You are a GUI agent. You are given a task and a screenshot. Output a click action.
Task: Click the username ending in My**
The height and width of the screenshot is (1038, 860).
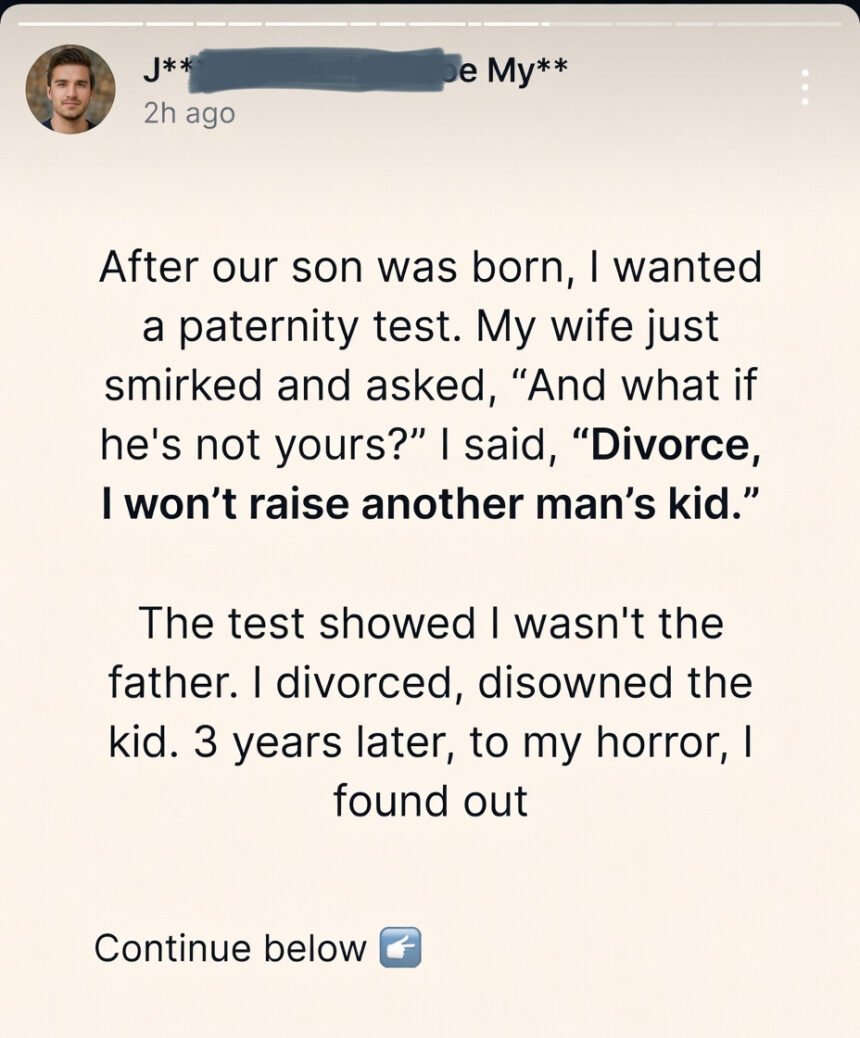tap(514, 71)
